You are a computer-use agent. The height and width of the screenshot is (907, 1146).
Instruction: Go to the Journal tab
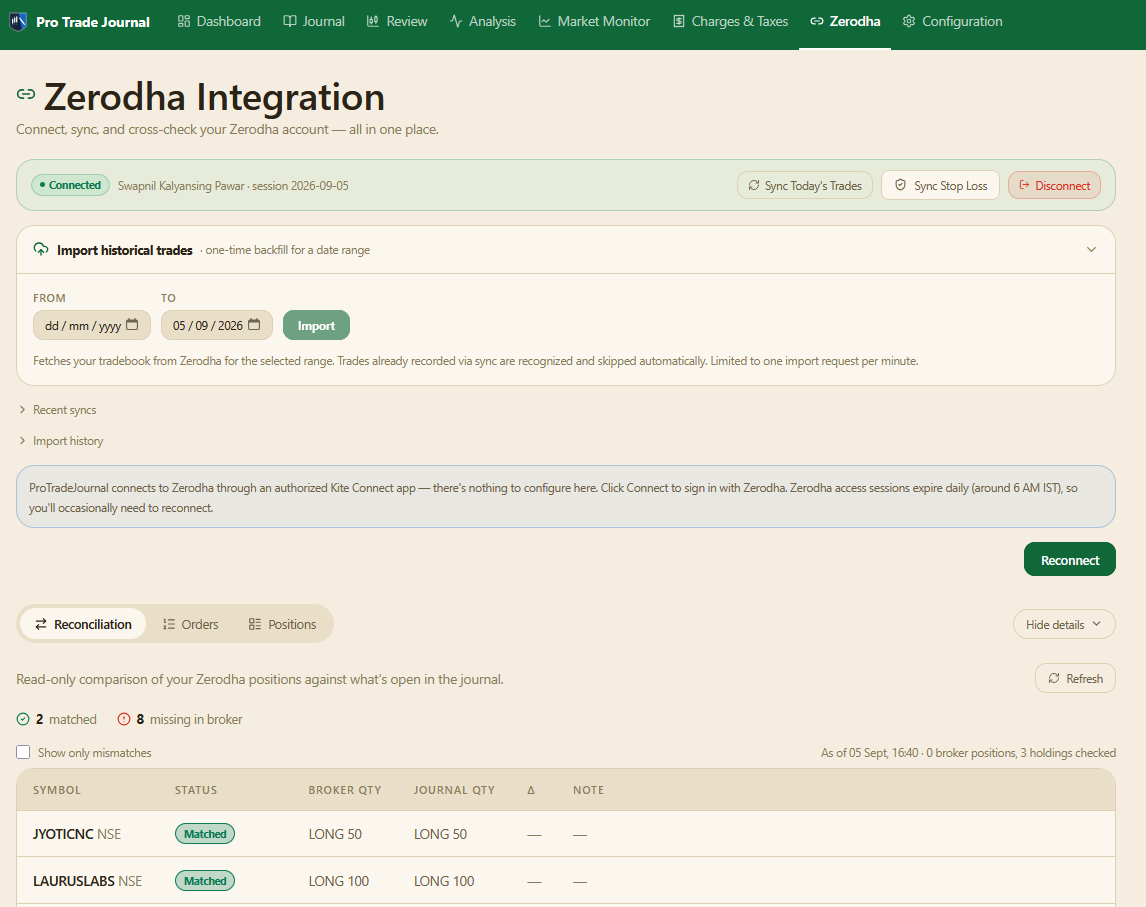click(314, 21)
